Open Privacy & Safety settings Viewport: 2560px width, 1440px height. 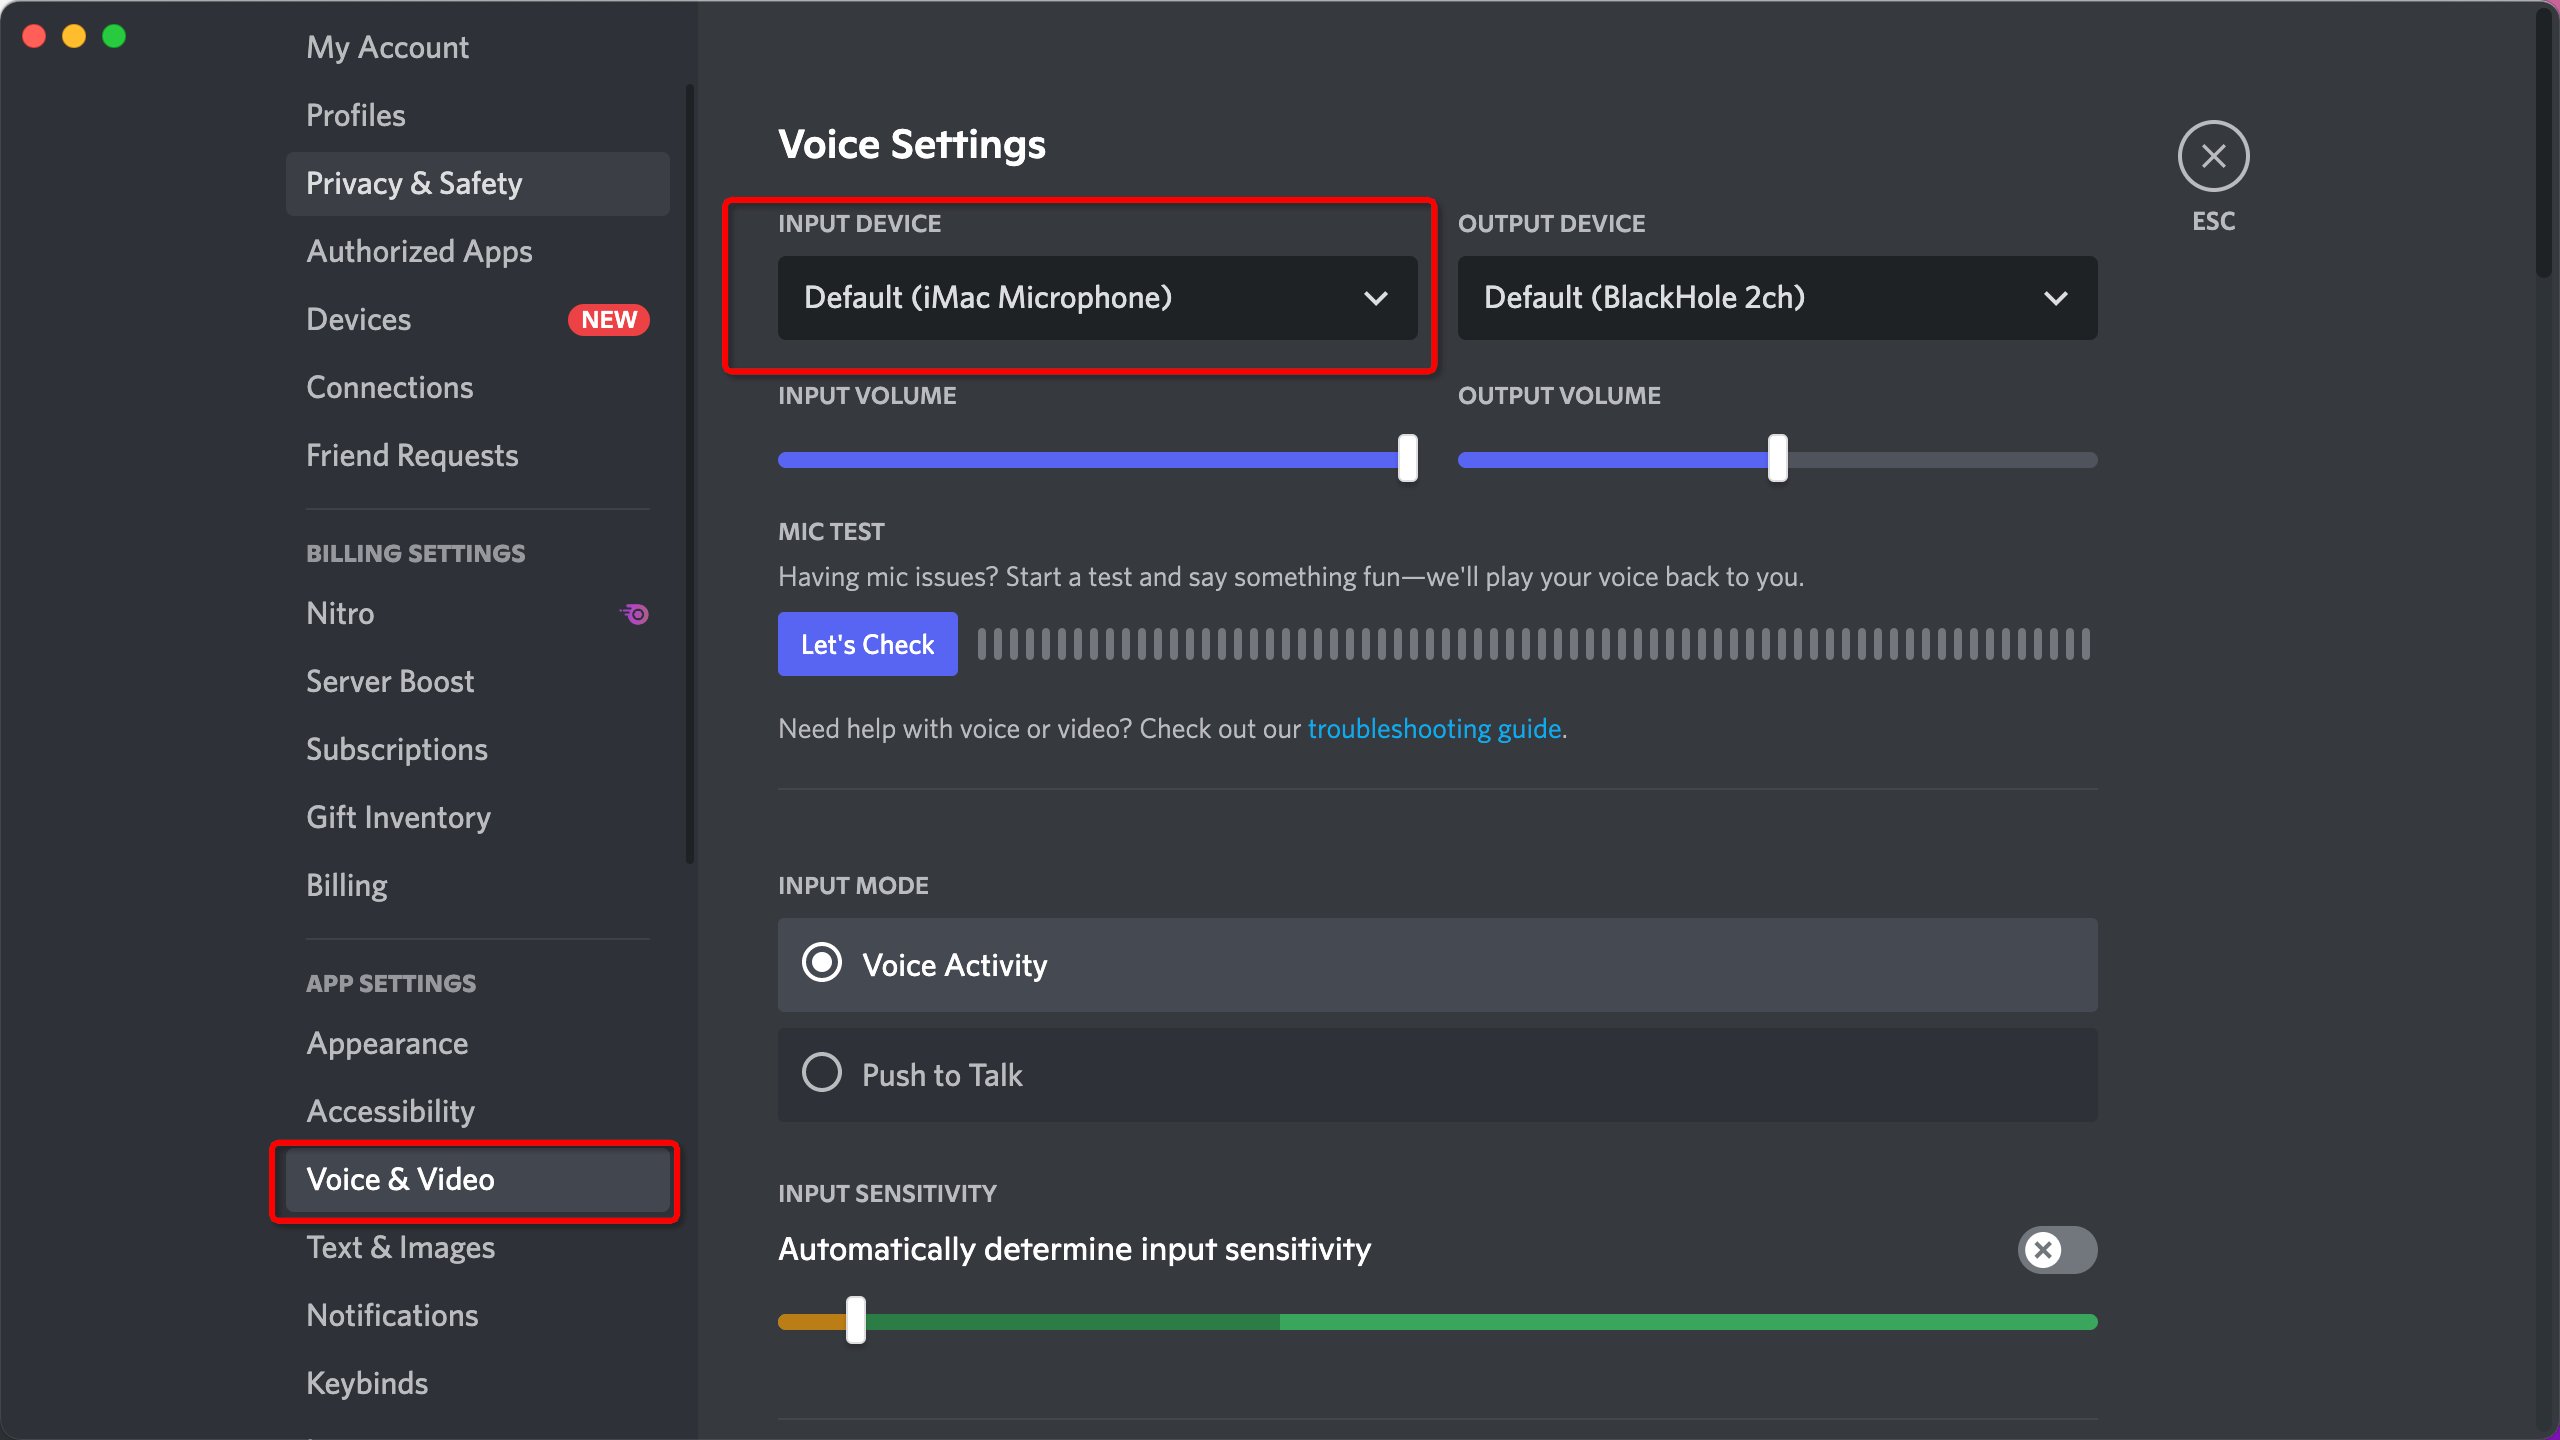tap(415, 183)
